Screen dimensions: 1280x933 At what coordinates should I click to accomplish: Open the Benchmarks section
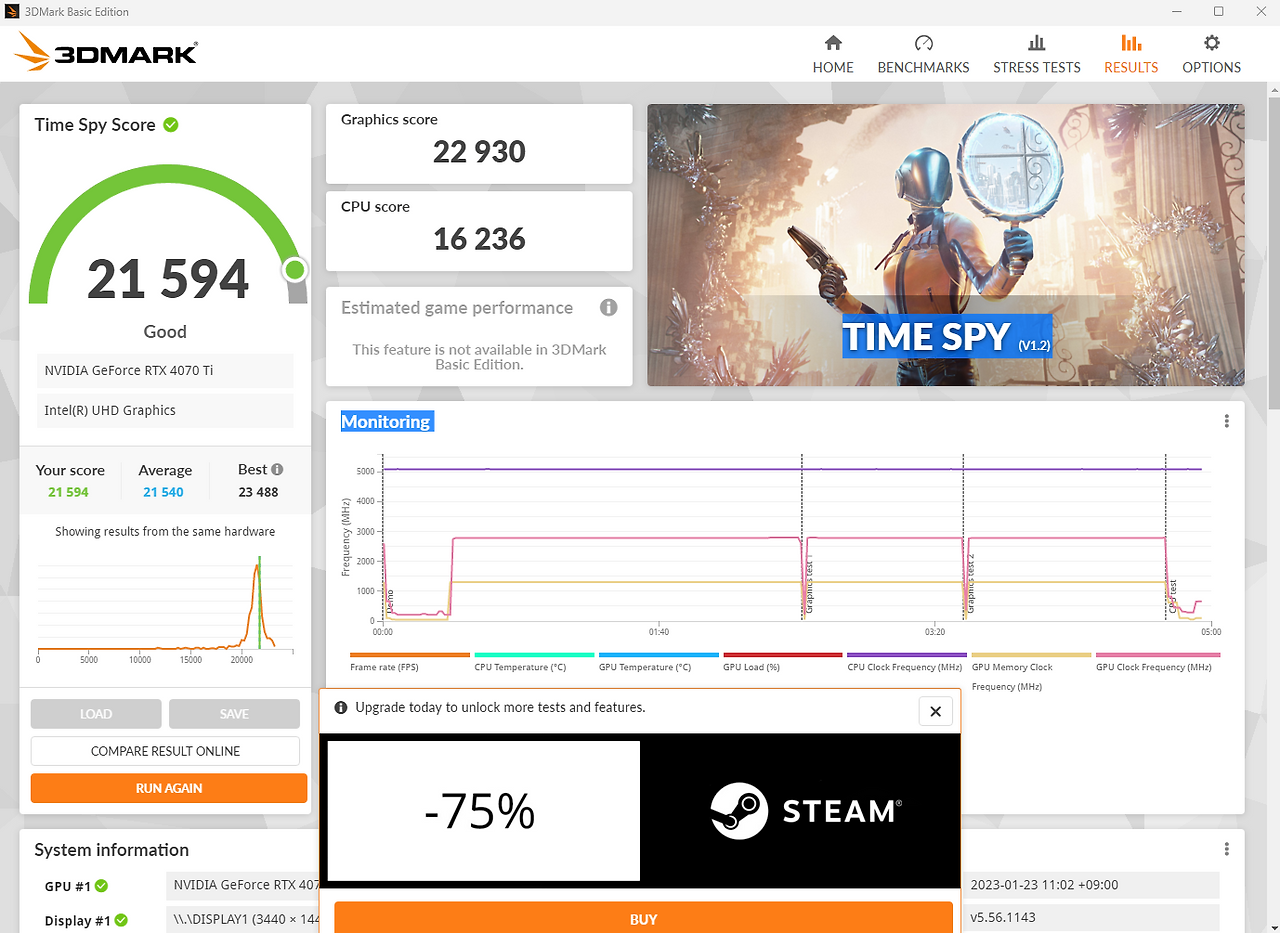coord(923,55)
